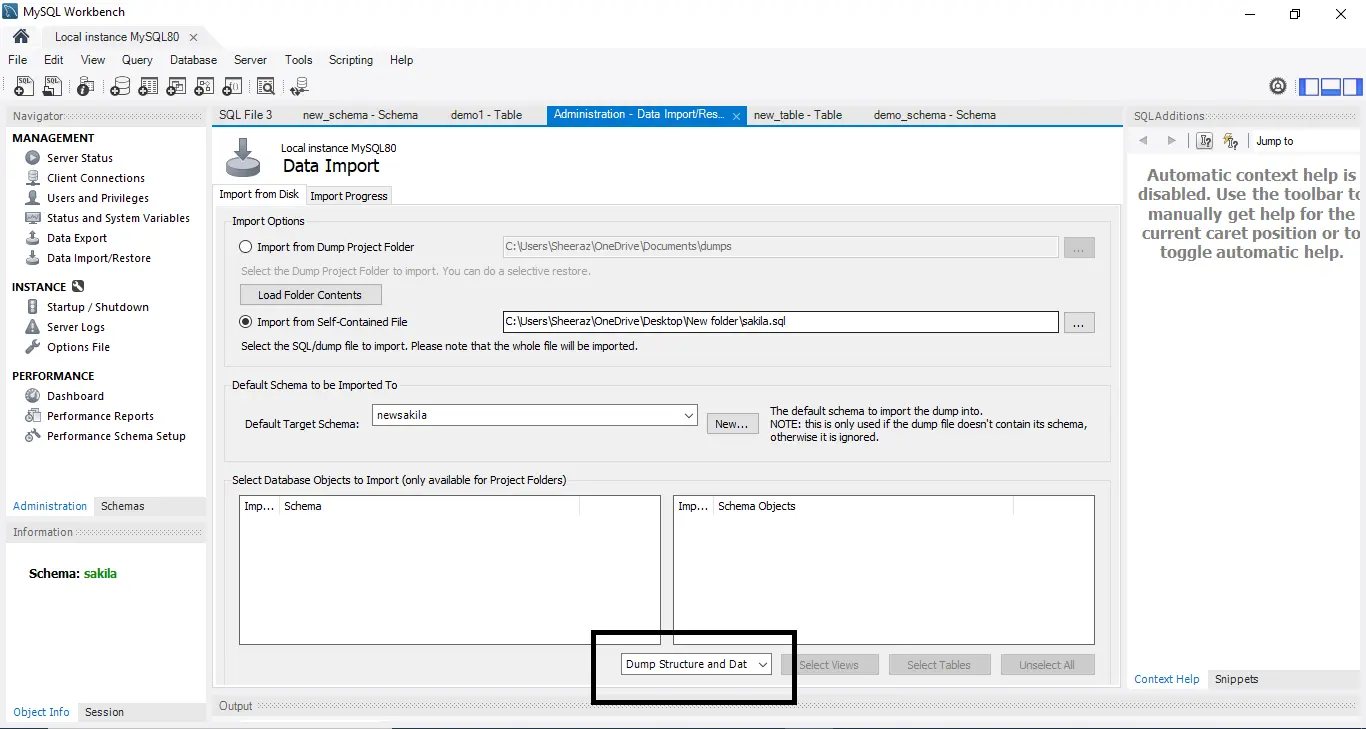Select Import from Dump Project Folder option
Image resolution: width=1366 pixels, height=729 pixels.
pos(245,247)
